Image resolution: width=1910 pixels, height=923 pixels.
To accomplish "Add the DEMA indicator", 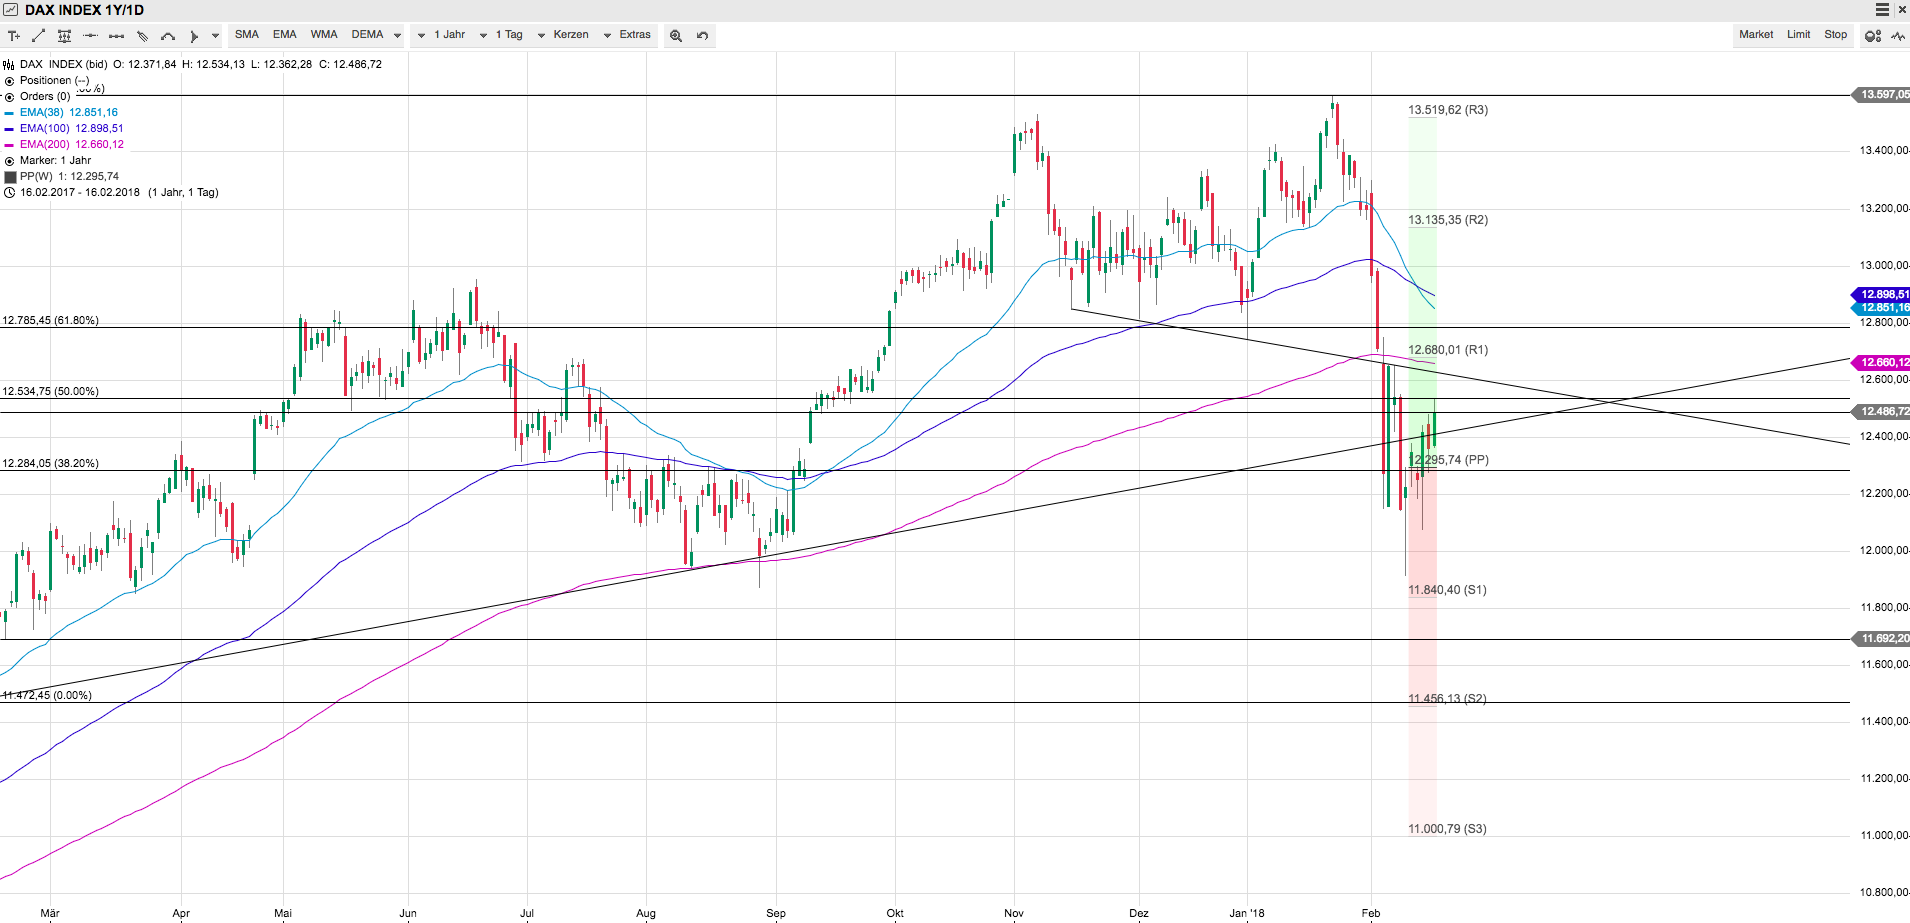I will (368, 35).
